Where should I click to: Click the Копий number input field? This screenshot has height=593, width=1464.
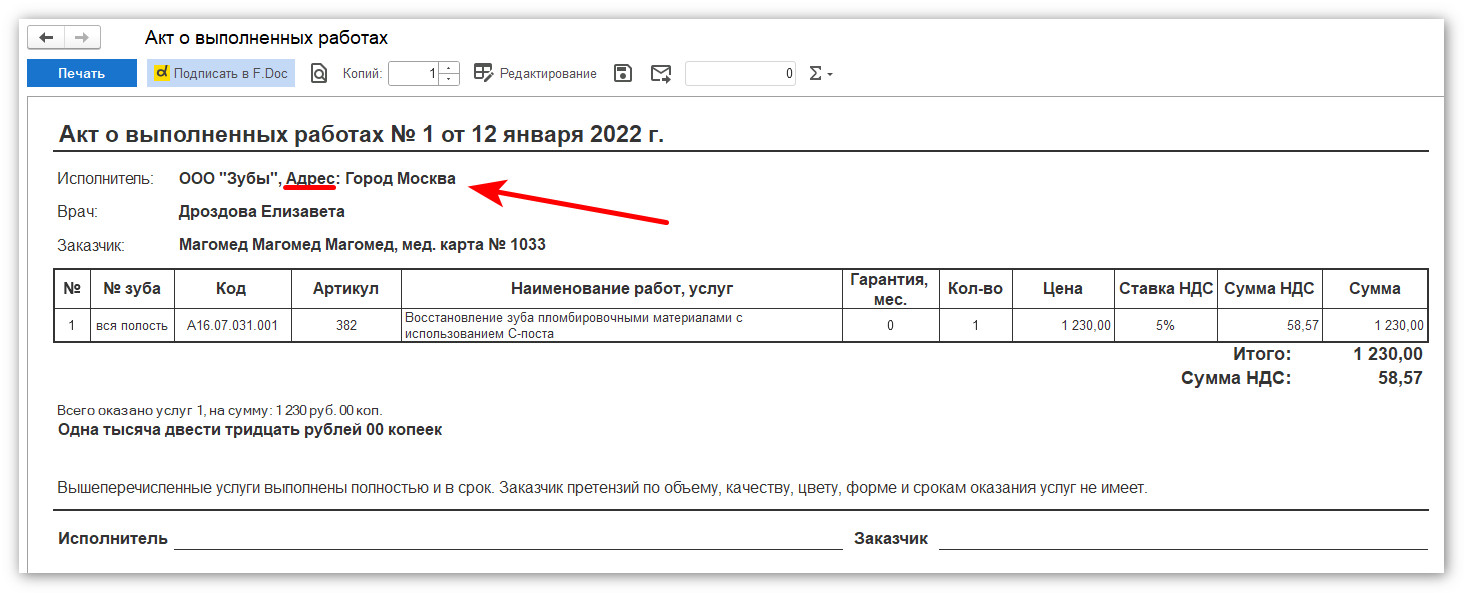coord(413,73)
